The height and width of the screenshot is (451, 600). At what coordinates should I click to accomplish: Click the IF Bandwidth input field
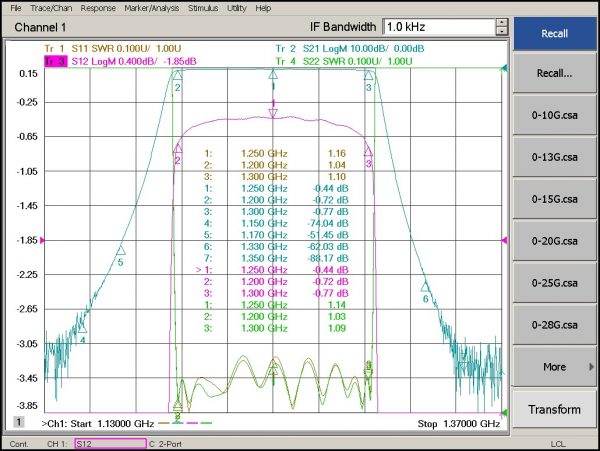tap(439, 27)
